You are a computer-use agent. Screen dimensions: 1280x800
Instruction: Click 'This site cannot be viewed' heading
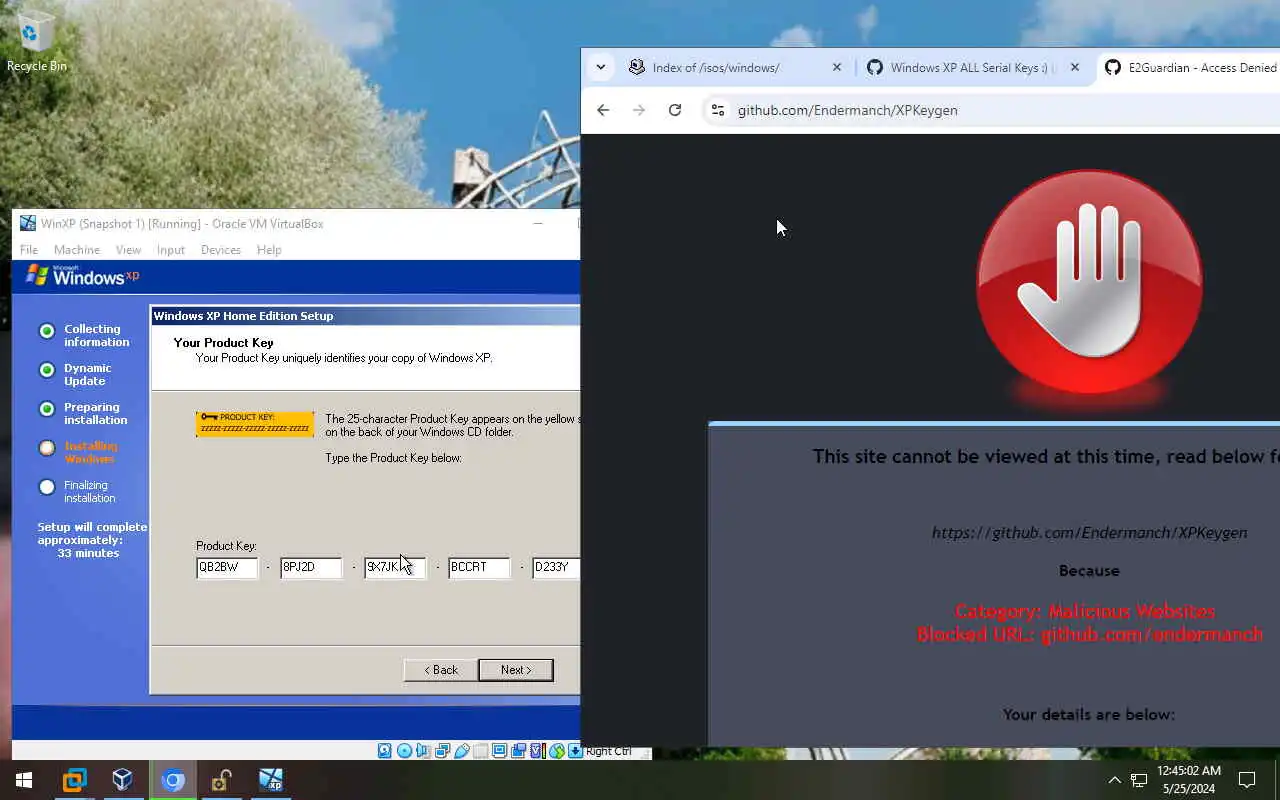tap(1046, 457)
